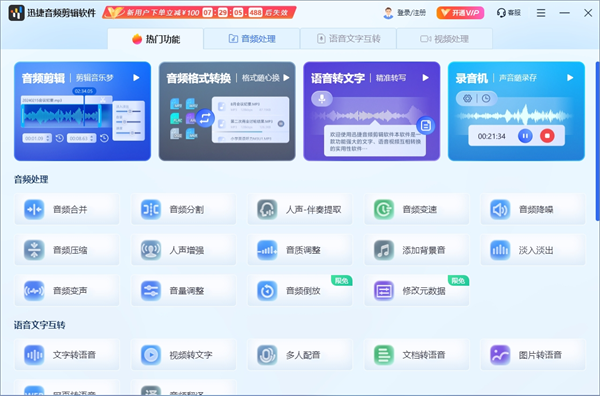Viewport: 600px width, 396px height.
Task: Open 音频倒放 reverse audio tool
Action: pyautogui.click(x=300, y=290)
